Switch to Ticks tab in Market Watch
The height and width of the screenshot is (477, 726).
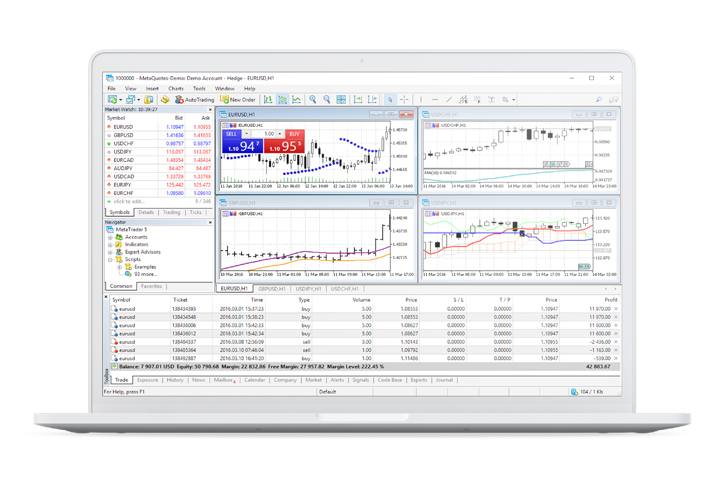[195, 212]
